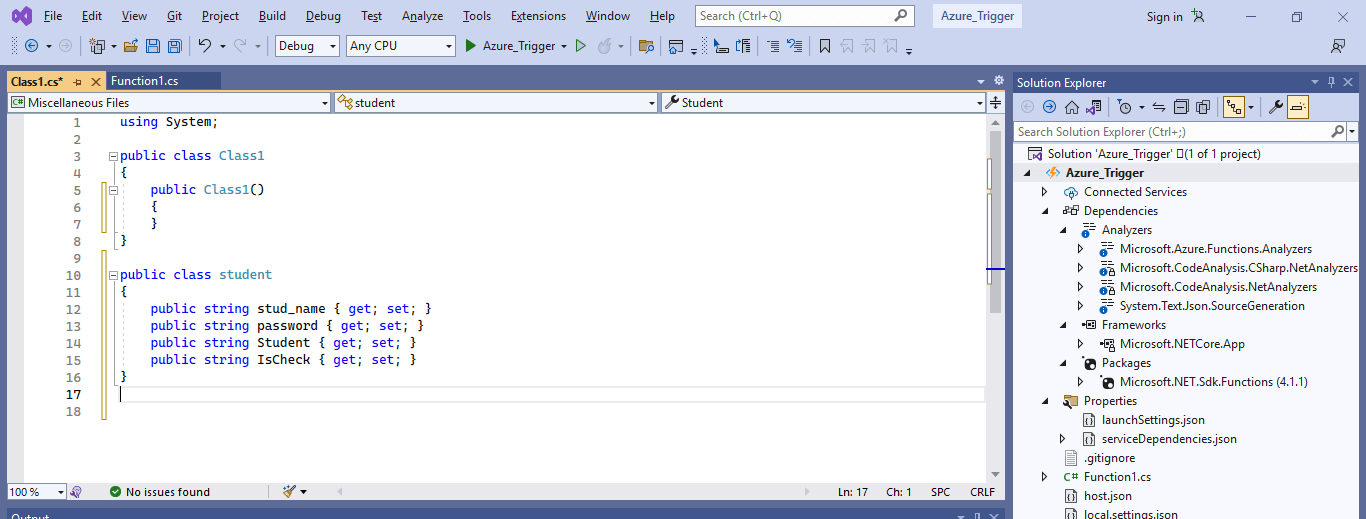Collapse the Class1() constructor outlining box
Viewport: 1366px width, 519px height.
coord(113,190)
